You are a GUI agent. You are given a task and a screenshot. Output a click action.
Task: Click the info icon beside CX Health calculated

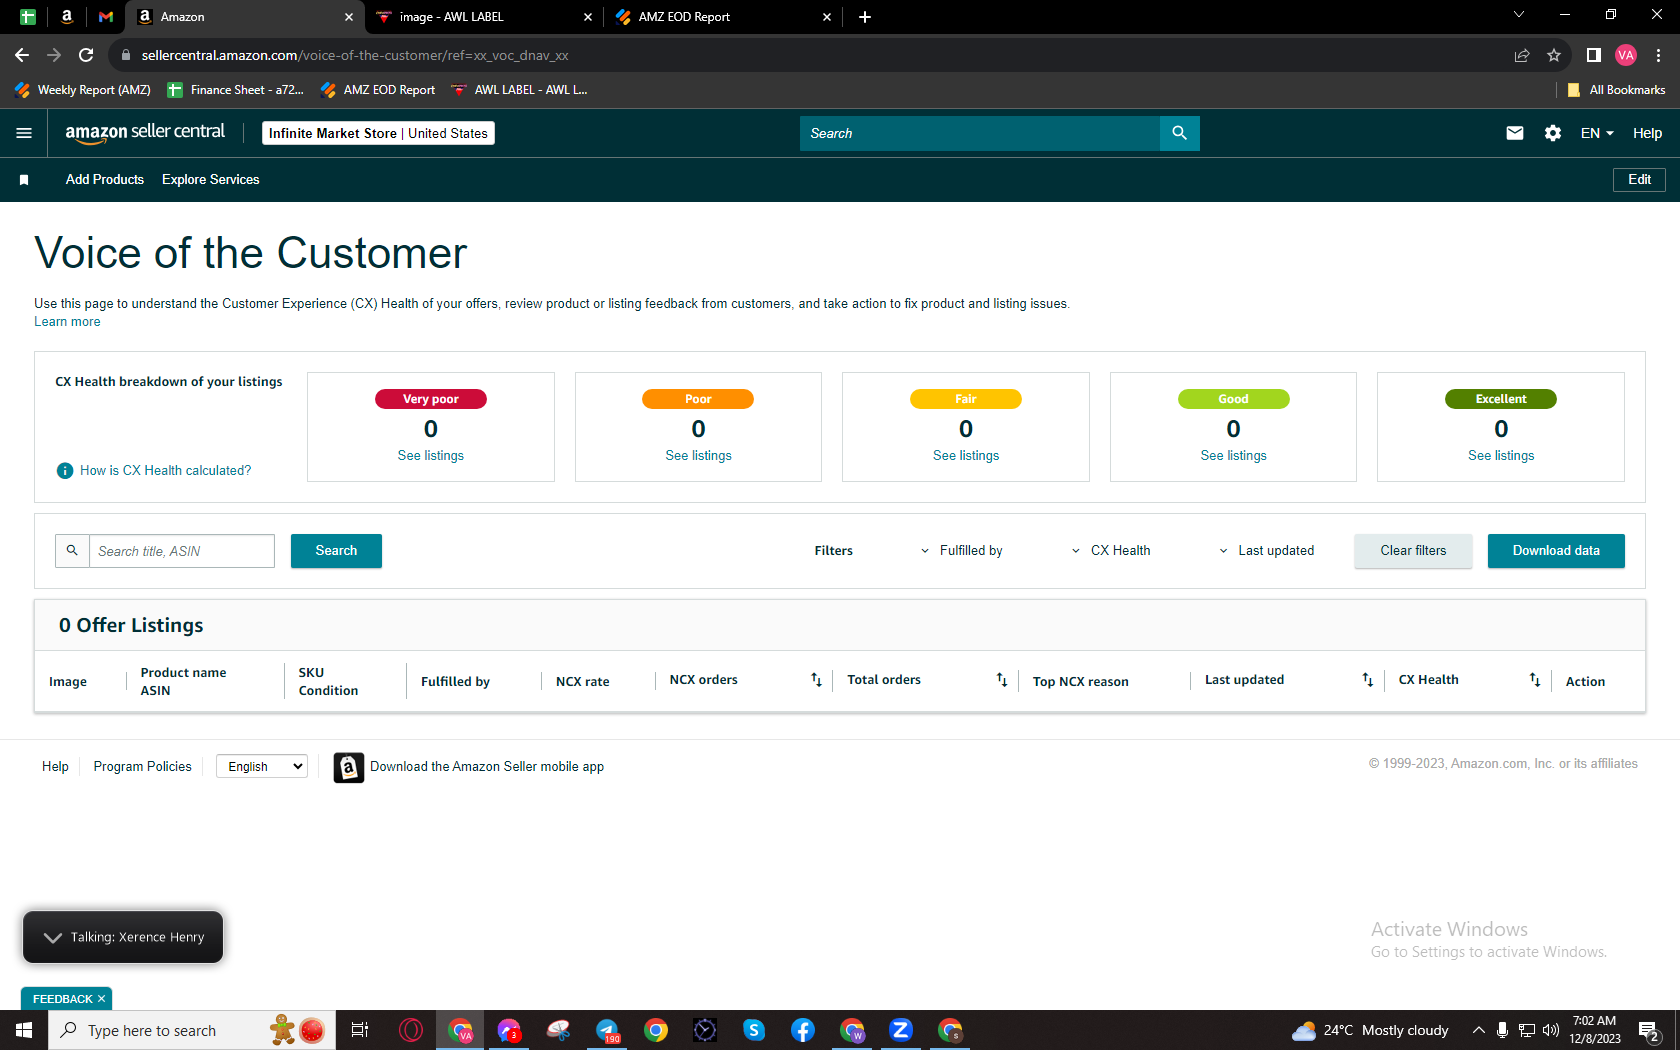tap(65, 470)
